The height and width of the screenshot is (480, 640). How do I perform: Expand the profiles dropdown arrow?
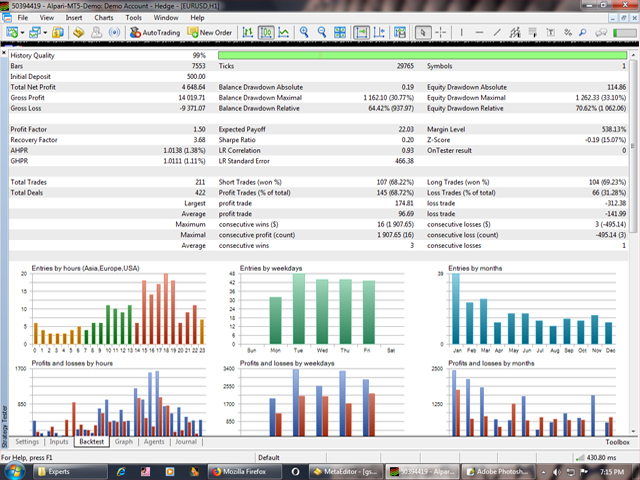click(45, 33)
